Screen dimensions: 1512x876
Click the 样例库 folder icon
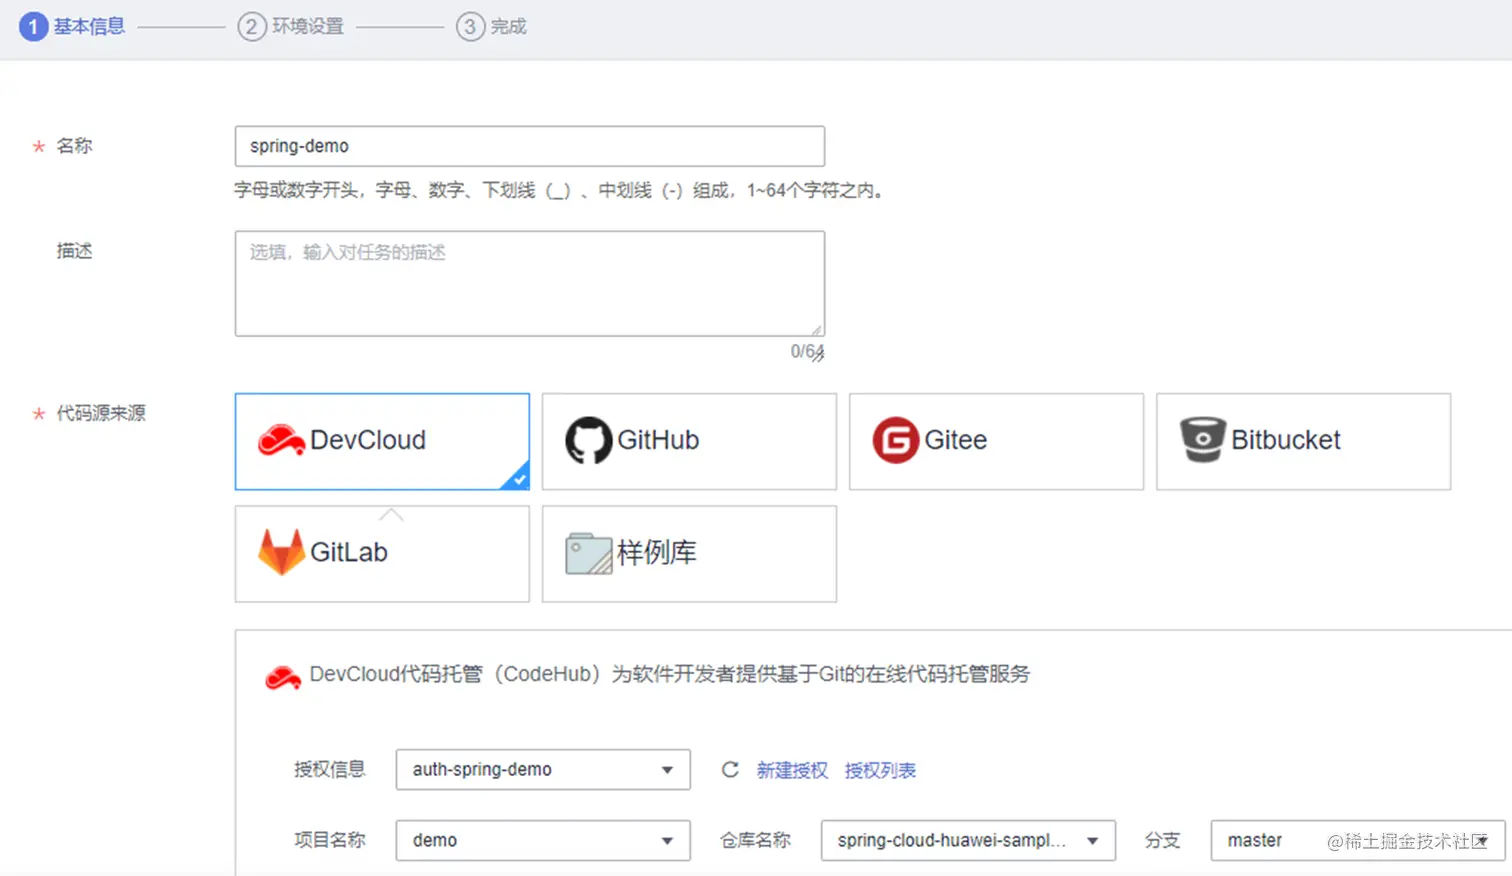coord(588,553)
